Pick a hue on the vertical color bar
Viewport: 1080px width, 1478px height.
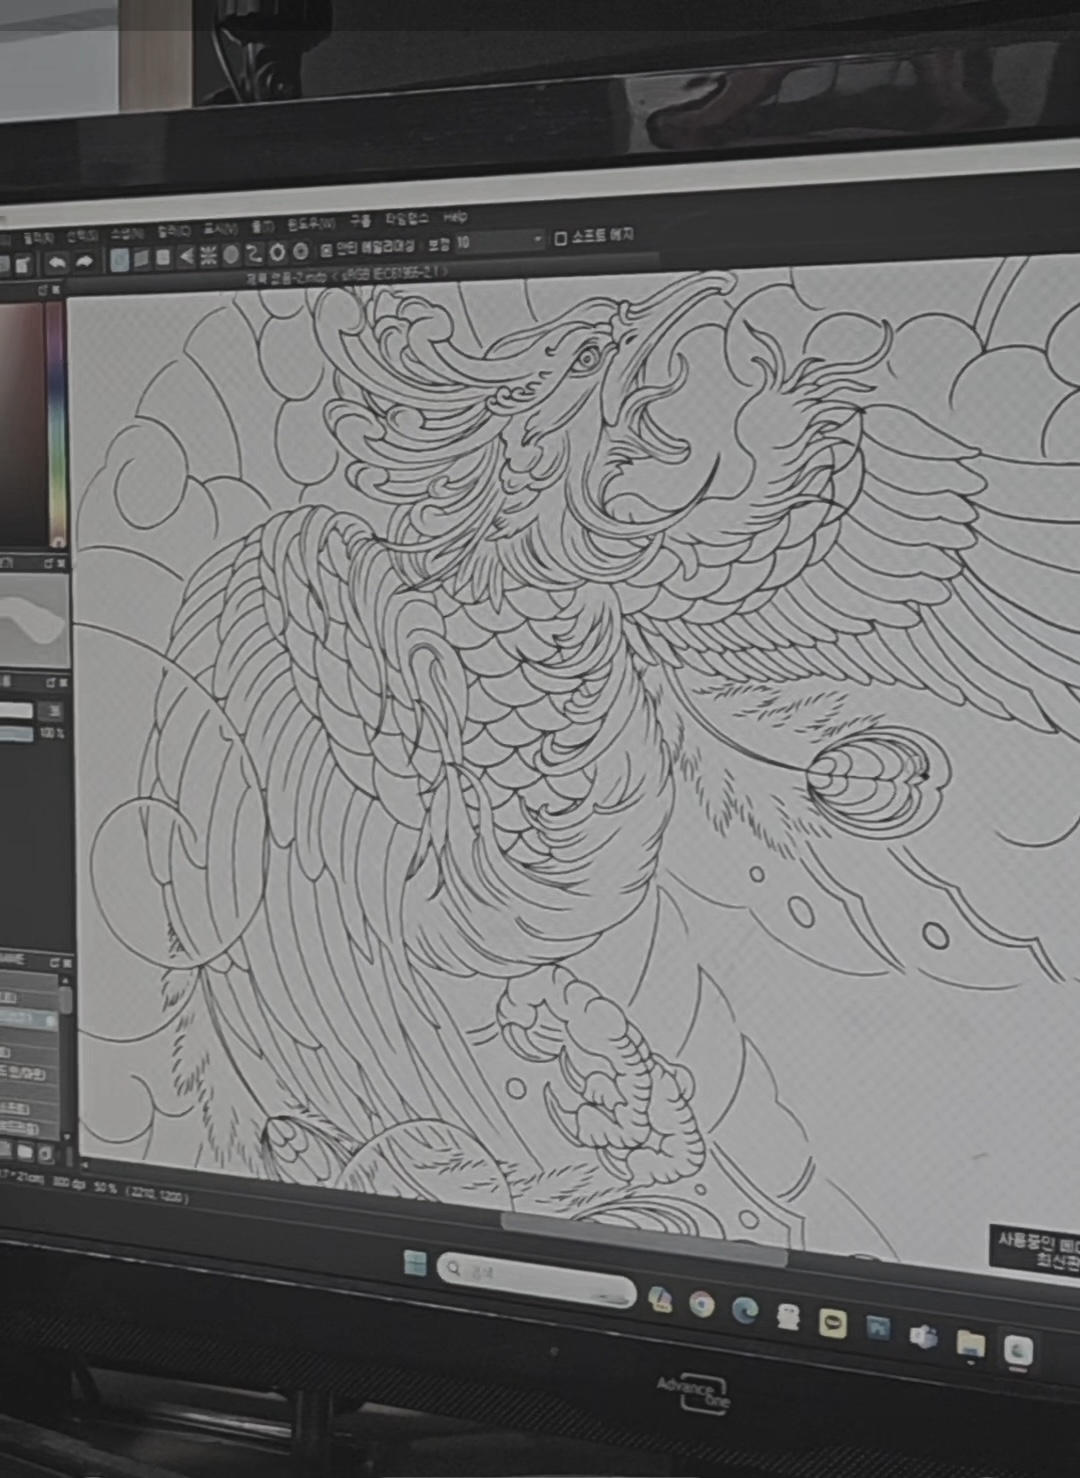(x=57, y=420)
